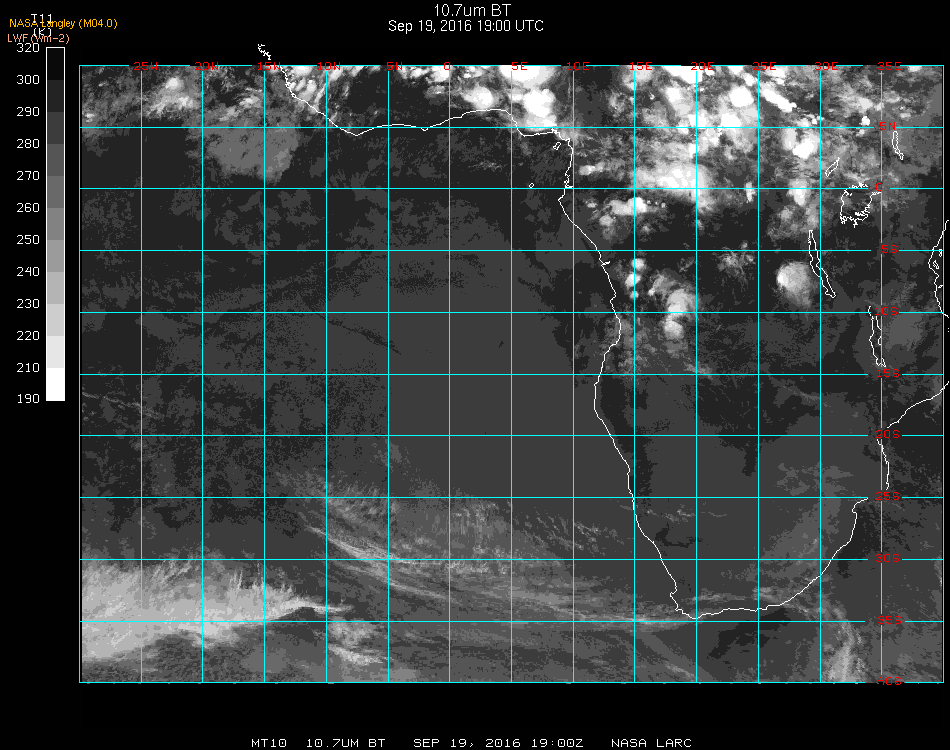
Task: Click the "Sep 19, 2016 19:00 UTC" date text
Action: click(466, 26)
